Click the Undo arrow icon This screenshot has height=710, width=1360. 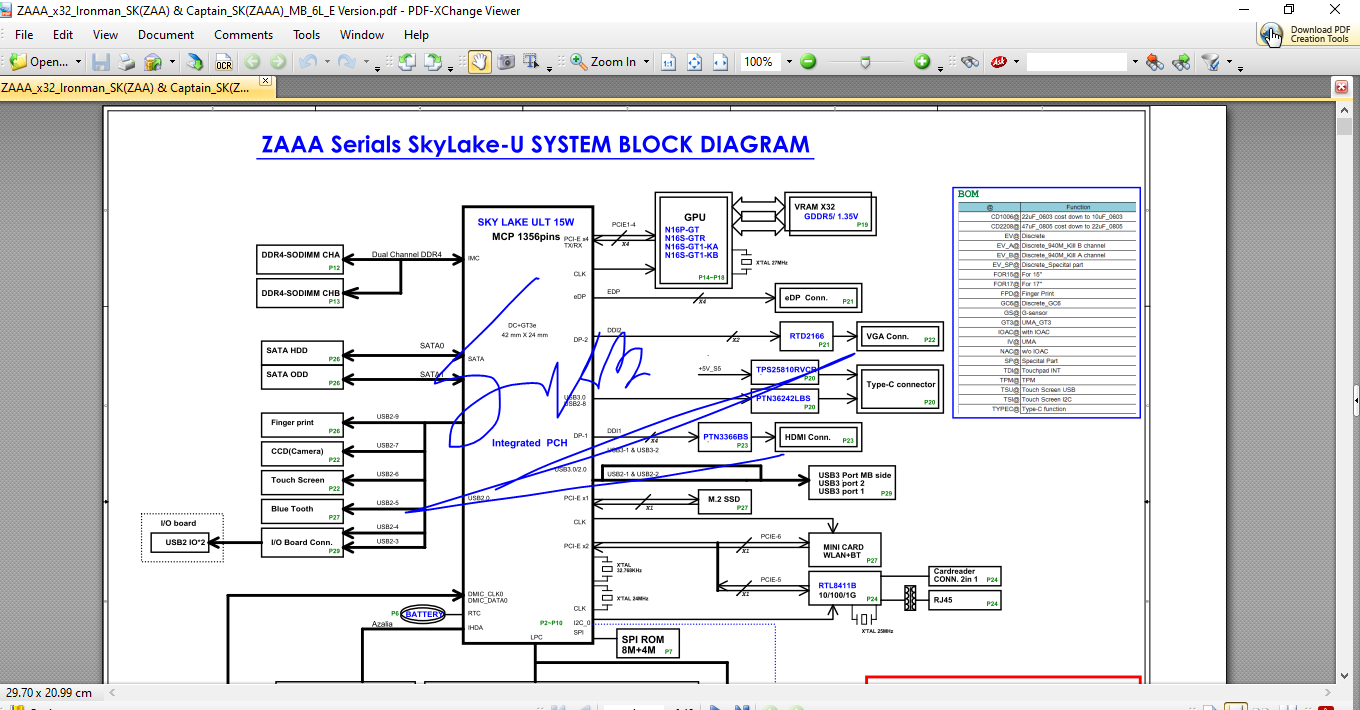coord(307,62)
